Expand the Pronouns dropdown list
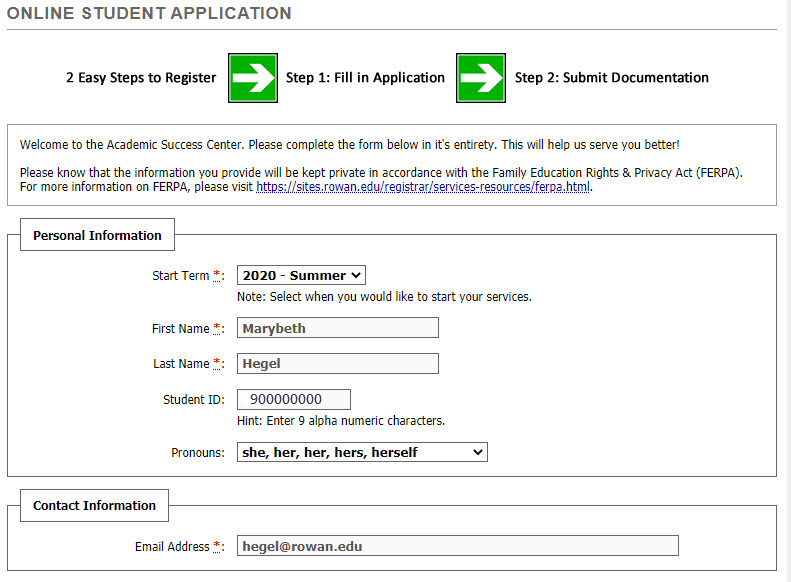 [361, 452]
